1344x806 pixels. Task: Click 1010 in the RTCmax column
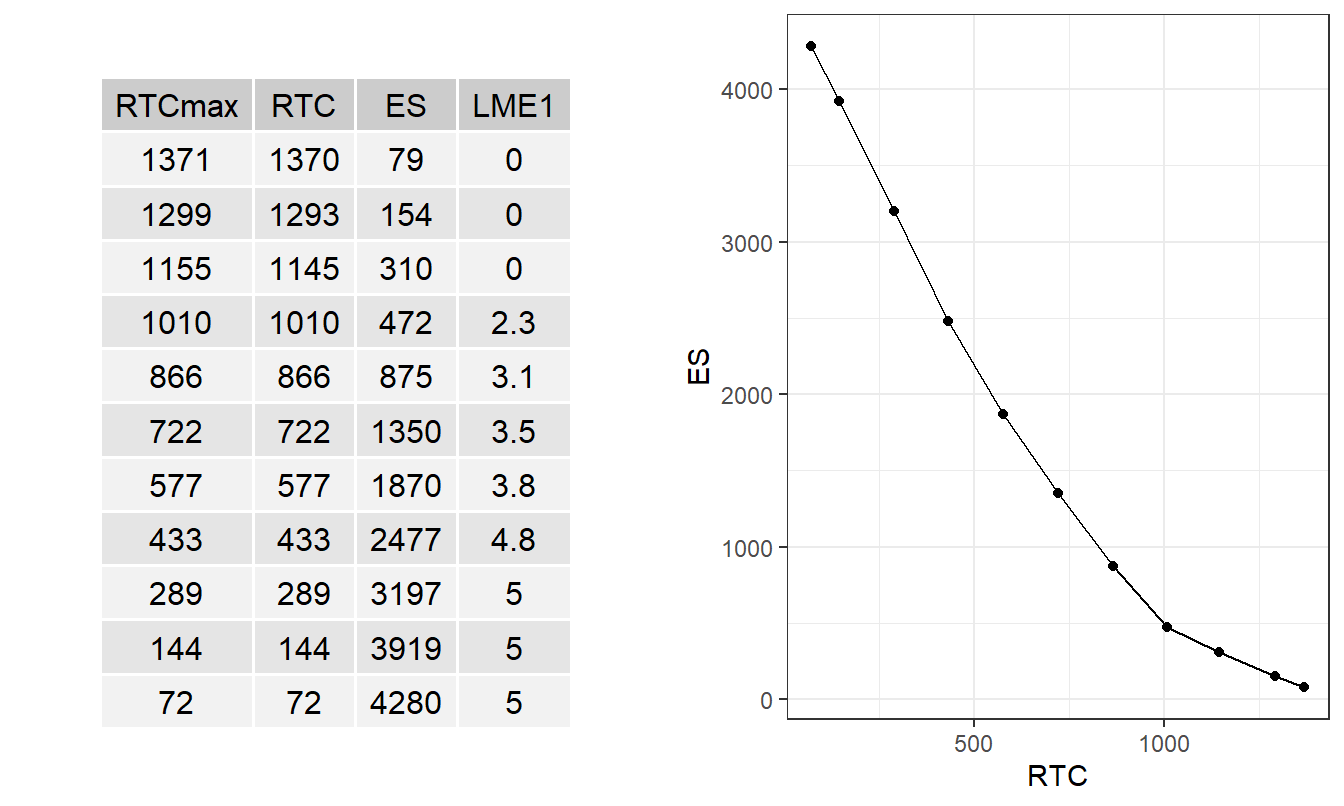pyautogui.click(x=177, y=322)
